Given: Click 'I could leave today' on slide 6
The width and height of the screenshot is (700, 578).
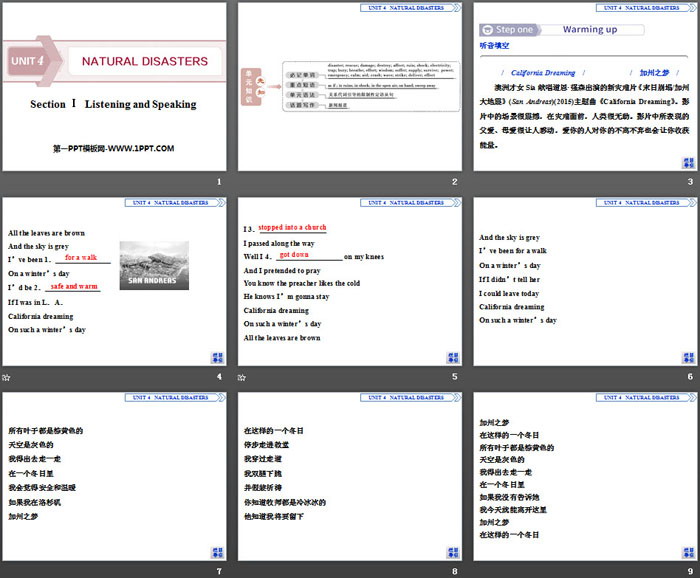Looking at the screenshot, I should [x=509, y=293].
